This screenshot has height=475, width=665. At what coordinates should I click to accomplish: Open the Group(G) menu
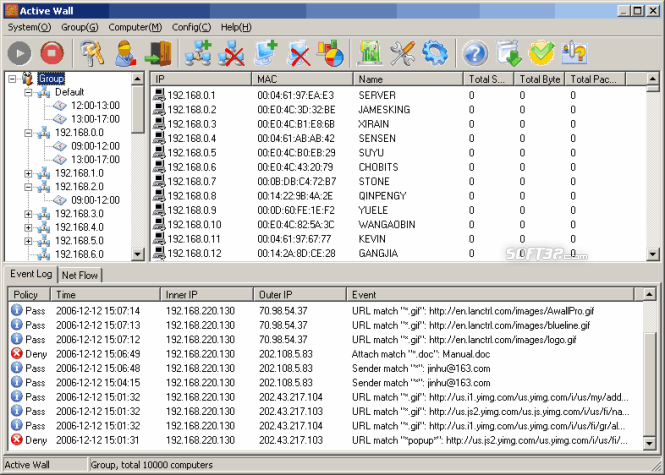(80, 27)
